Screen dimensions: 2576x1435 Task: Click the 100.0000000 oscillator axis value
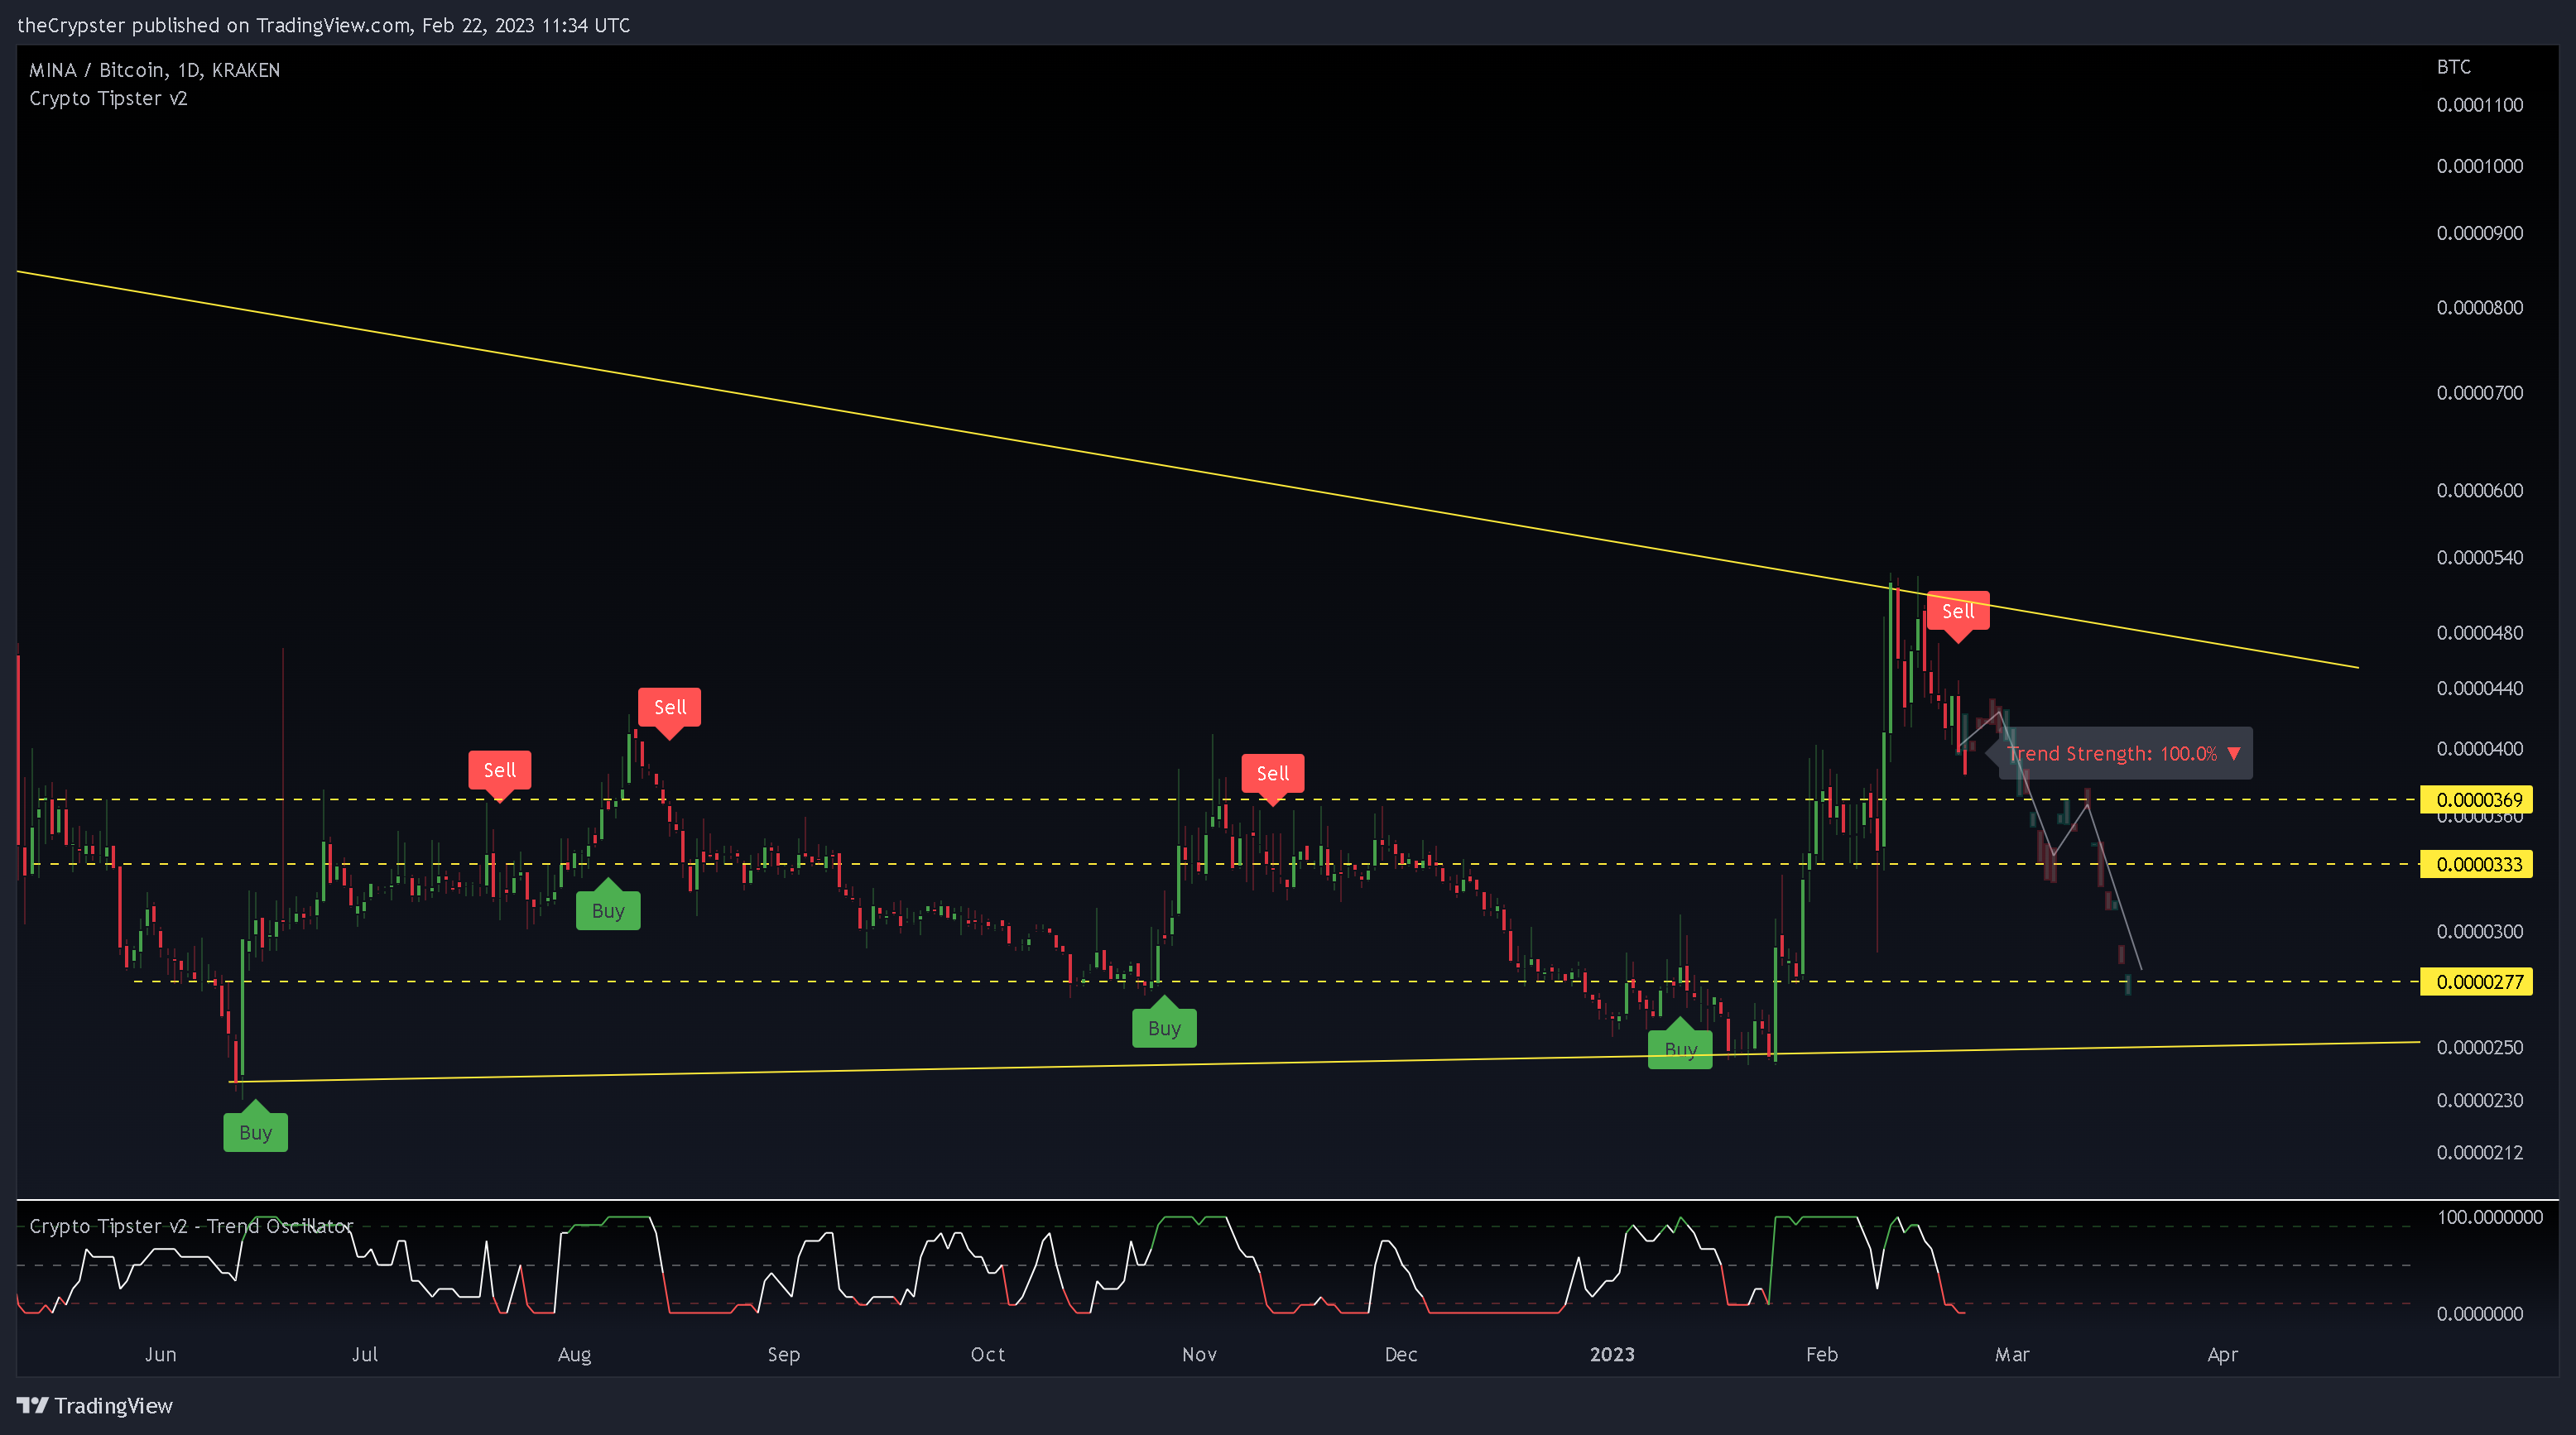click(x=2489, y=1217)
